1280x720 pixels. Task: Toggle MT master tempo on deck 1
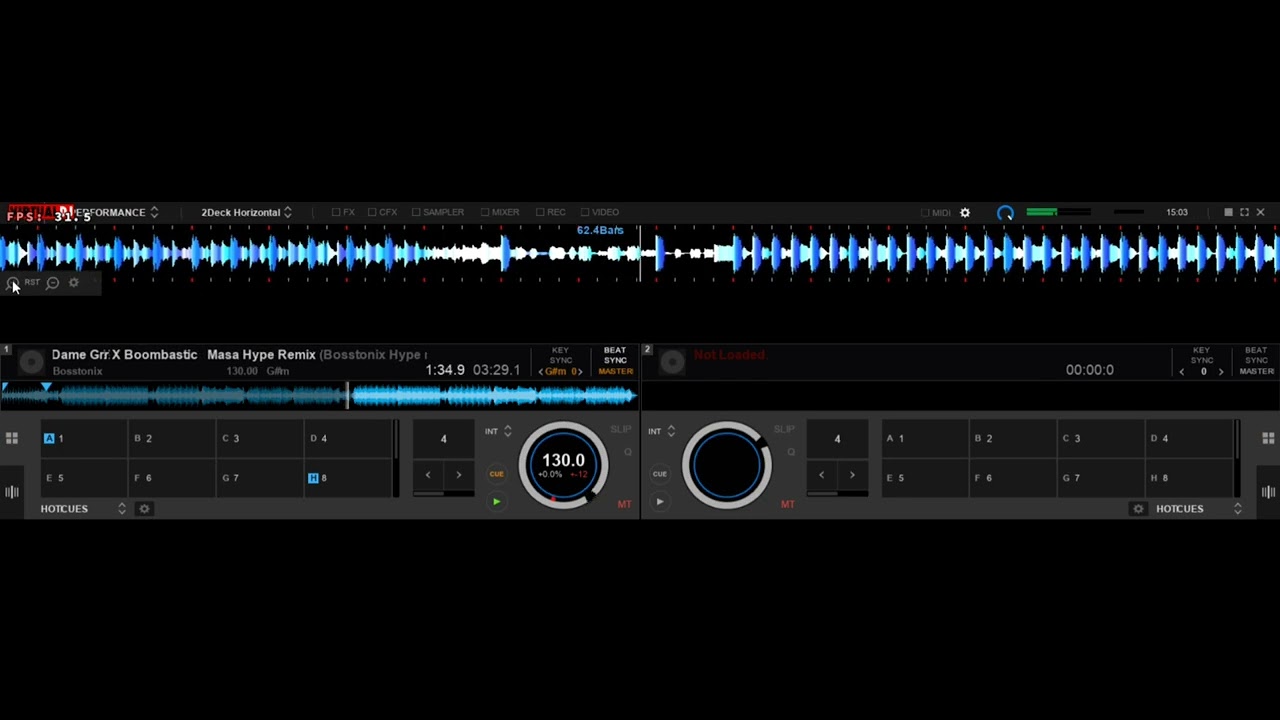coord(624,504)
